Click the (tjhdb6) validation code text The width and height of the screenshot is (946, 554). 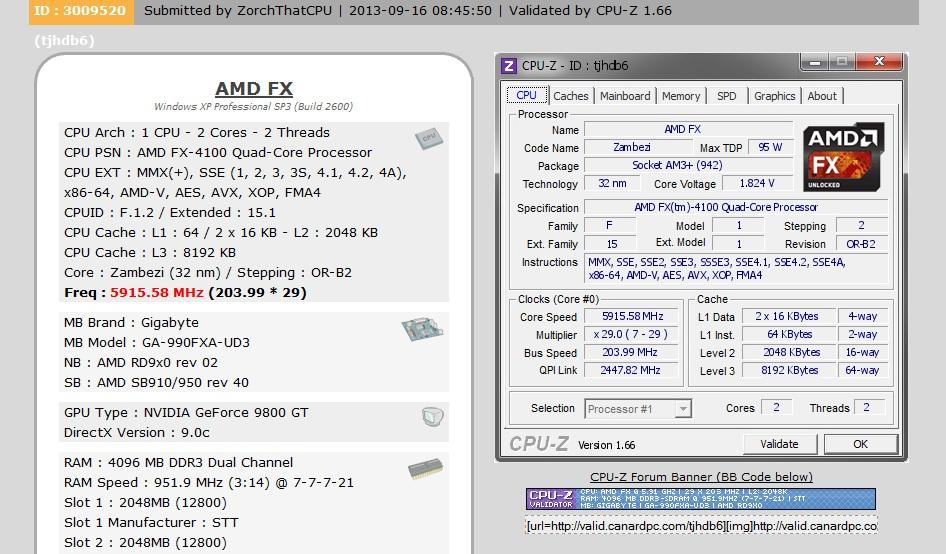[65, 40]
